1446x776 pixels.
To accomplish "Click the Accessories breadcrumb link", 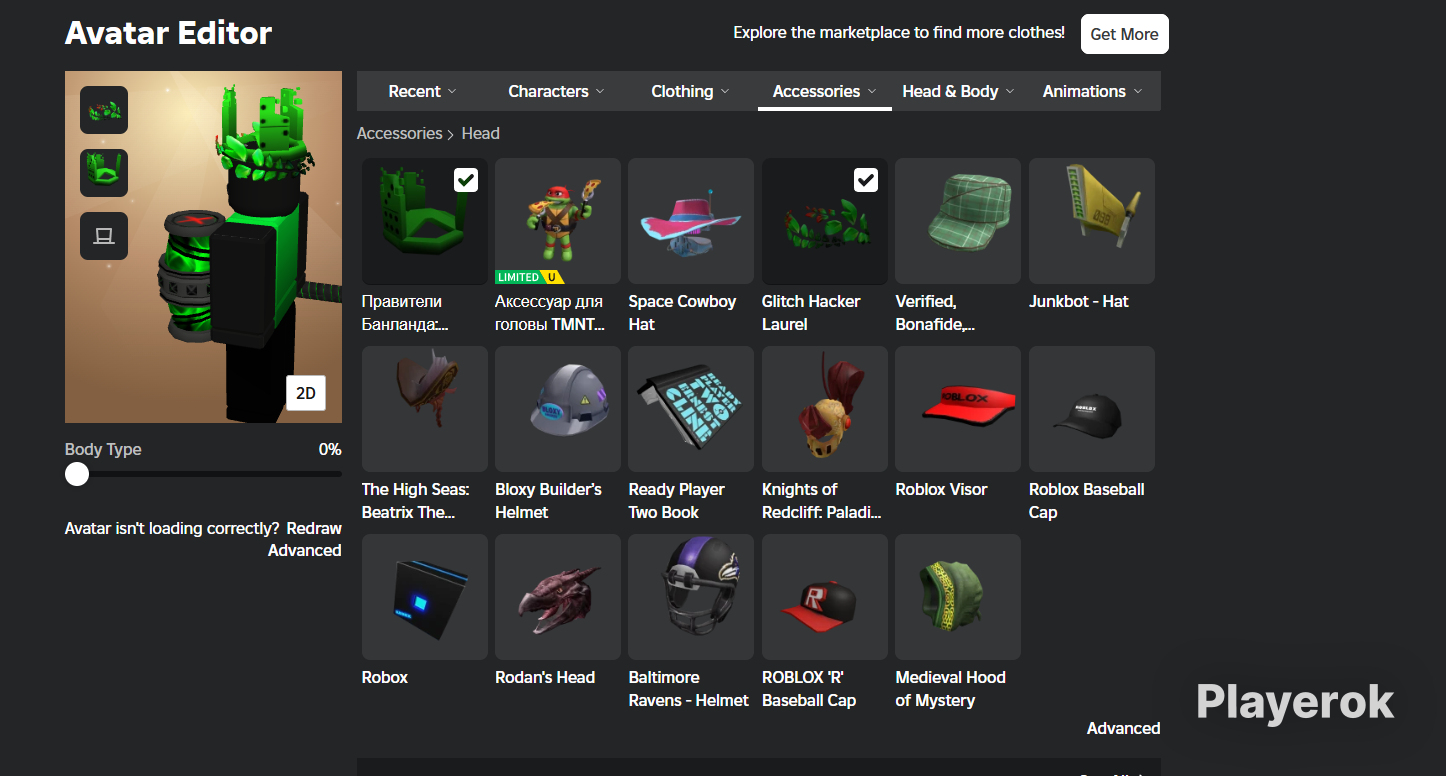I will click(399, 133).
